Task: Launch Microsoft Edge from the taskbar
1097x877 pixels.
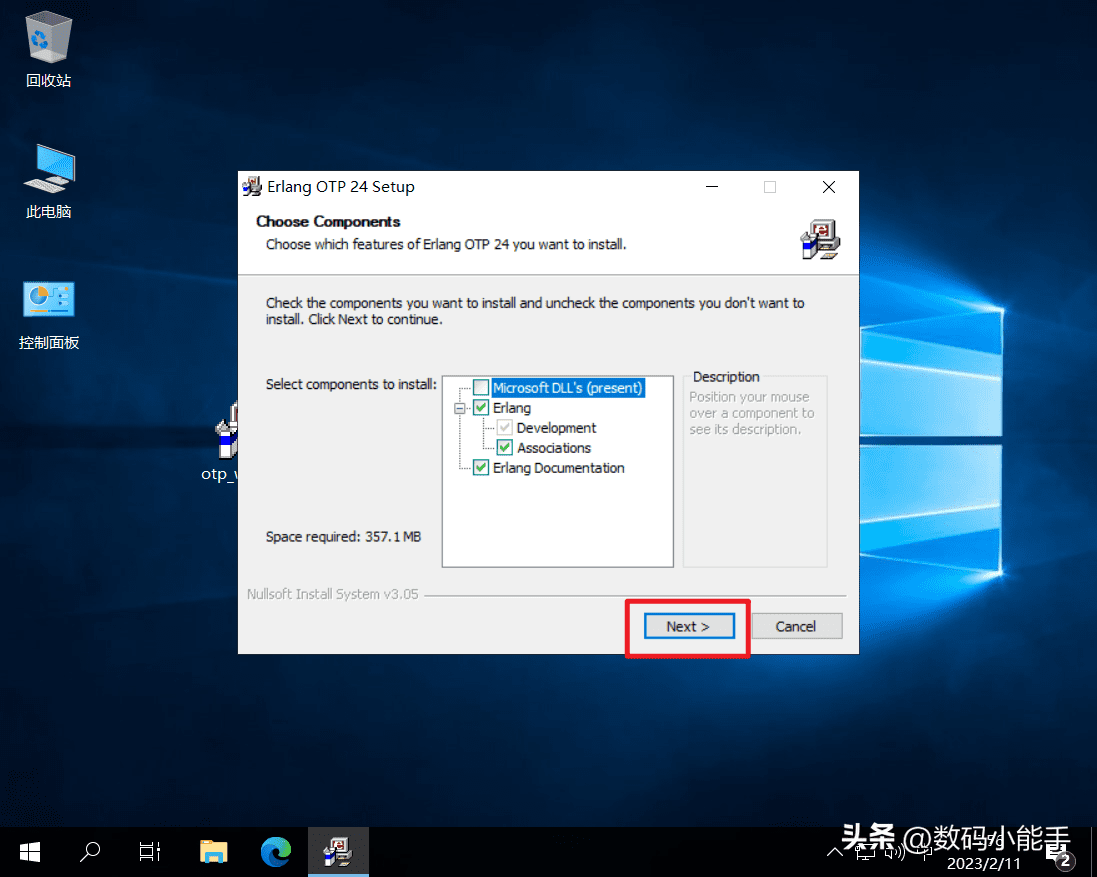Action: click(276, 852)
